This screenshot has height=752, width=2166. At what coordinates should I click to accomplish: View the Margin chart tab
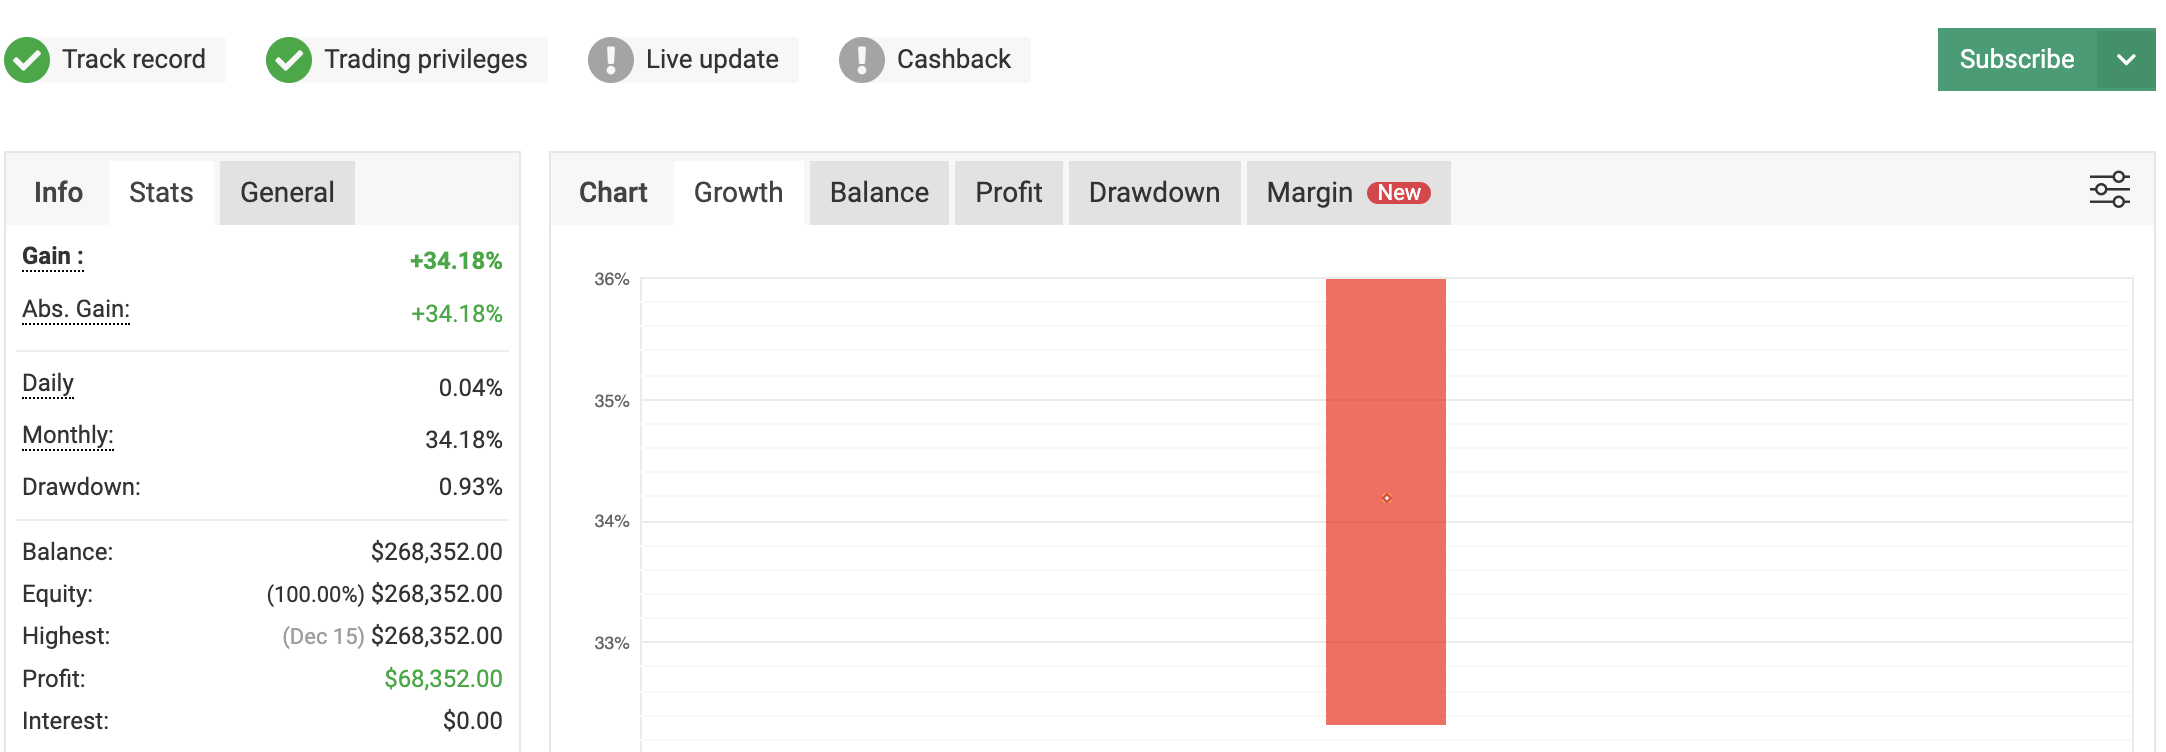1309,193
